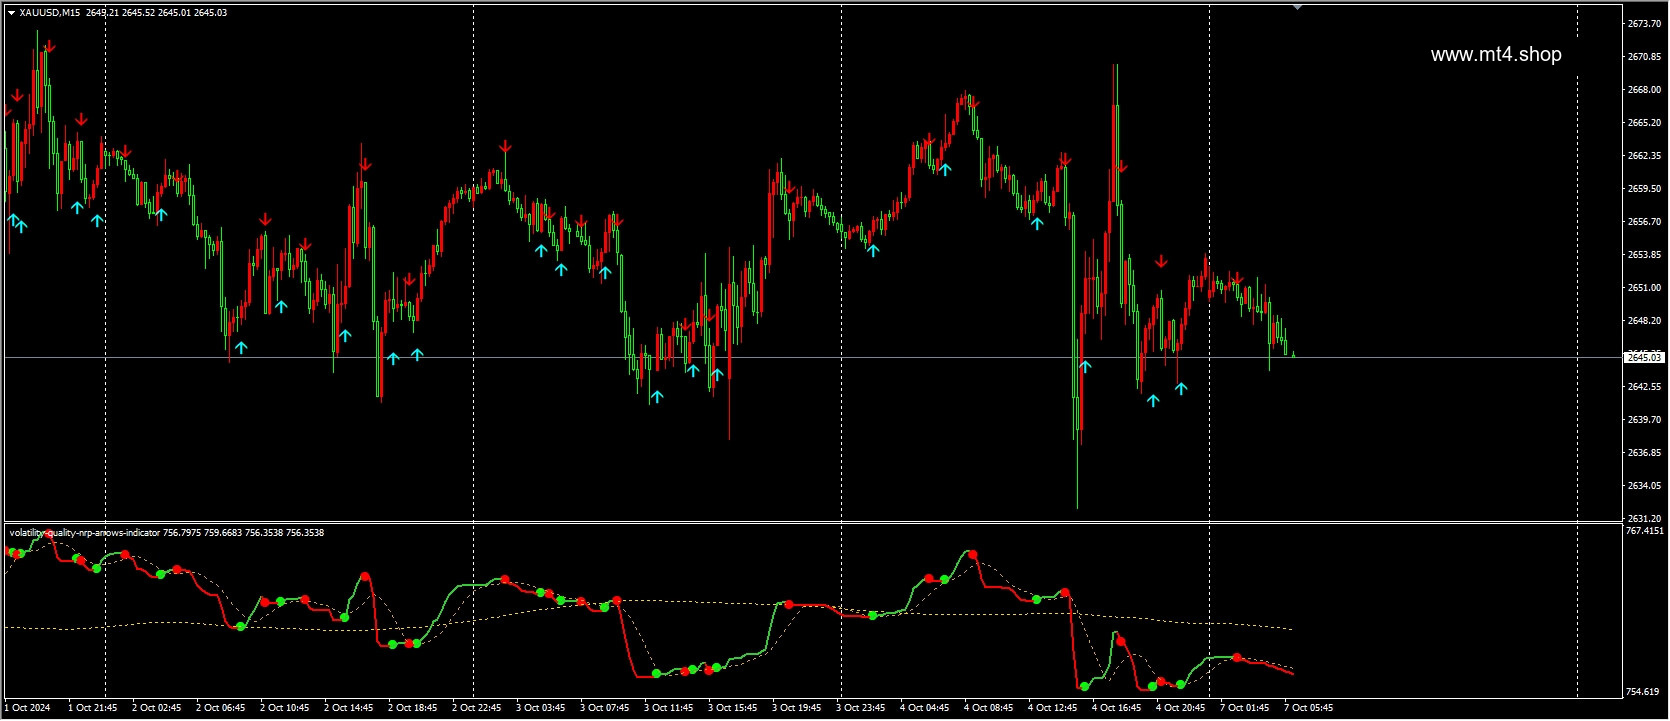Click the chart shift triangle marker at chart top
1670x721 pixels.
[x=1297, y=7]
